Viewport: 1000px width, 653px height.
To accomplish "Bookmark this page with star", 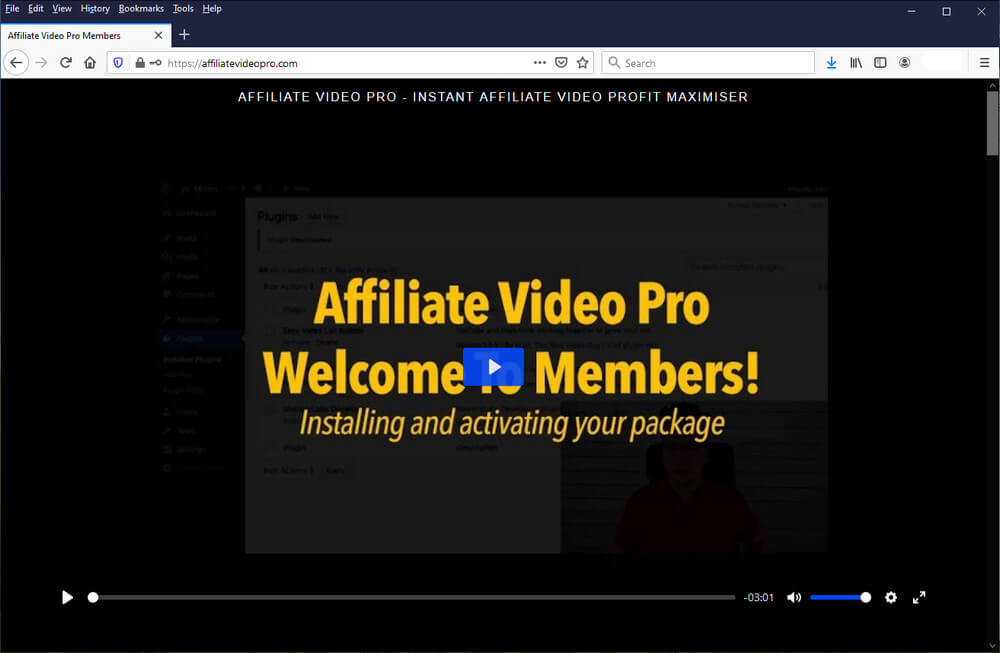I will point(582,62).
